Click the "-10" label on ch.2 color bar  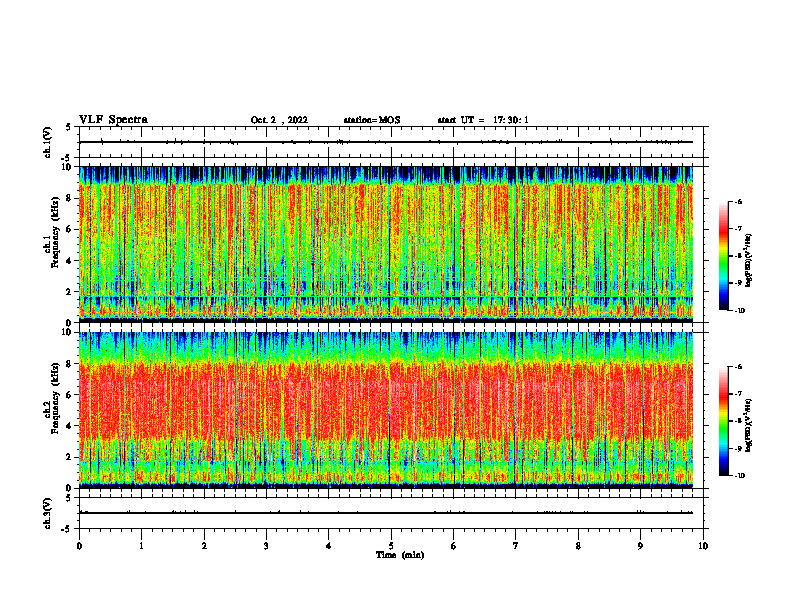click(x=740, y=476)
